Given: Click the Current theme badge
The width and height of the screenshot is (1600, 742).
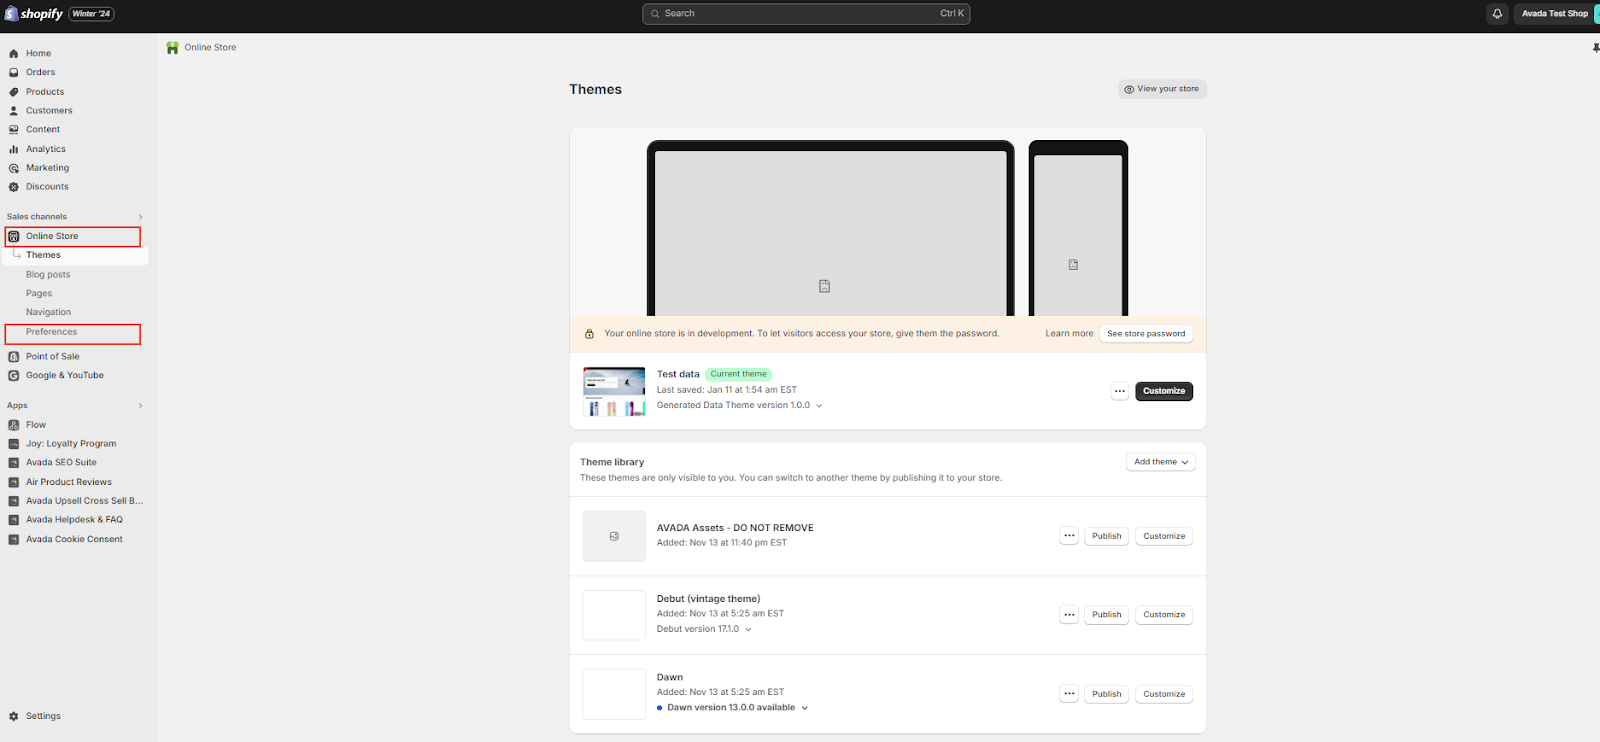Looking at the screenshot, I should pos(738,374).
